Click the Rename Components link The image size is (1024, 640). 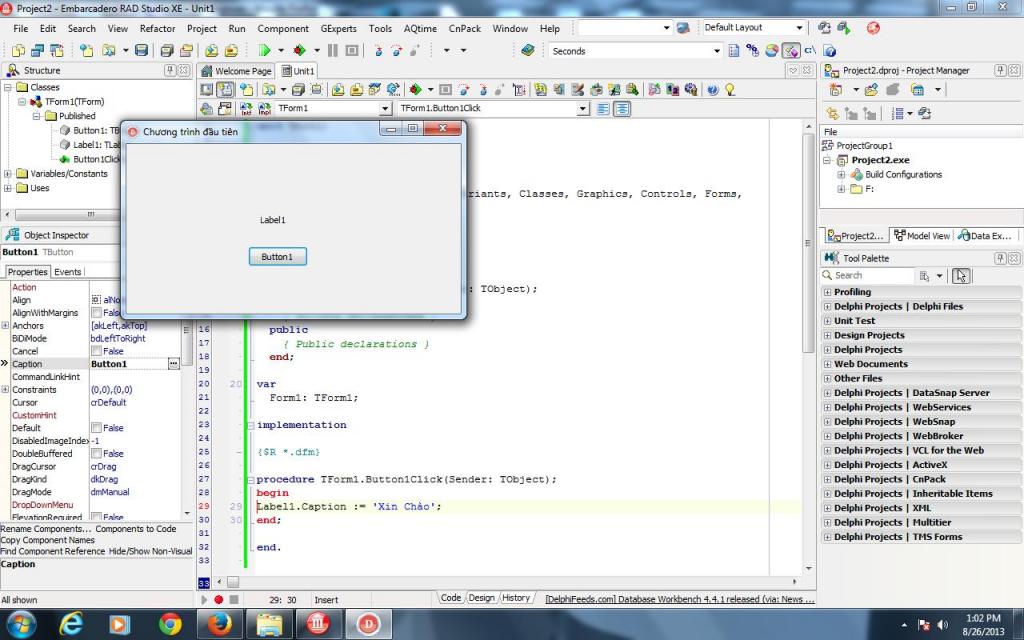(45, 529)
